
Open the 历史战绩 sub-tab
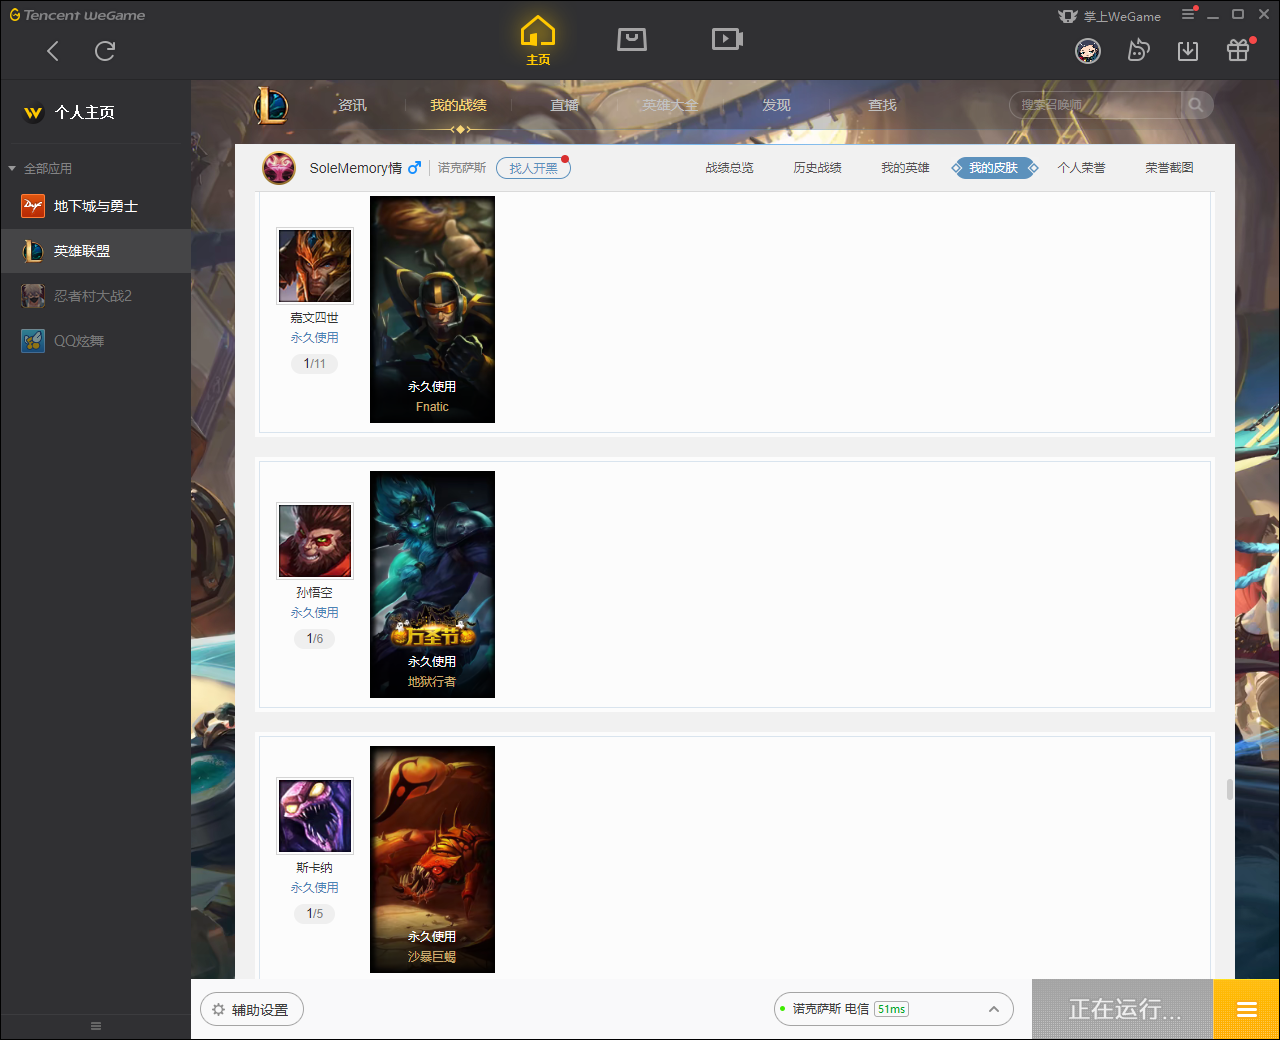point(817,168)
